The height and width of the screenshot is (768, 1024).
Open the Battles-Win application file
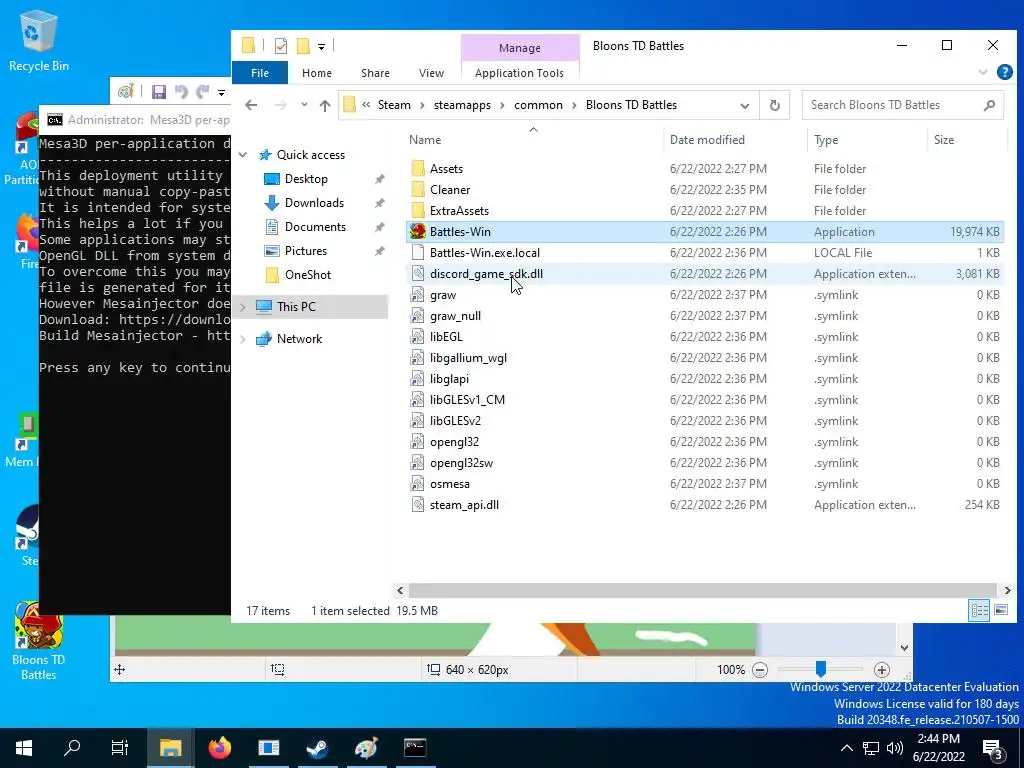(x=460, y=232)
